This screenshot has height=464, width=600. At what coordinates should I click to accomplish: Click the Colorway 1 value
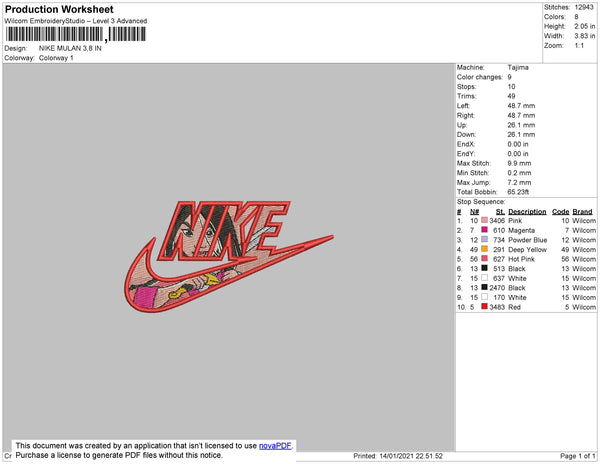tap(56, 58)
